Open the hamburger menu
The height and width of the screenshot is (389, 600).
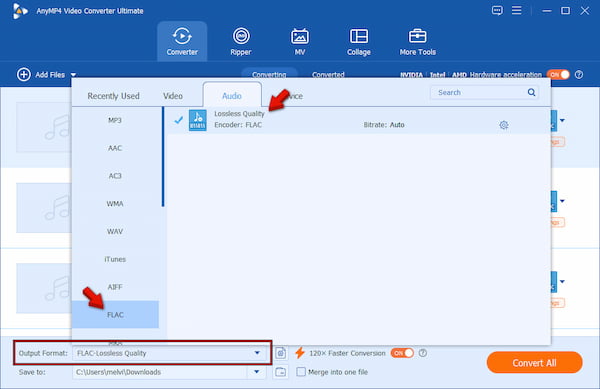[x=517, y=10]
